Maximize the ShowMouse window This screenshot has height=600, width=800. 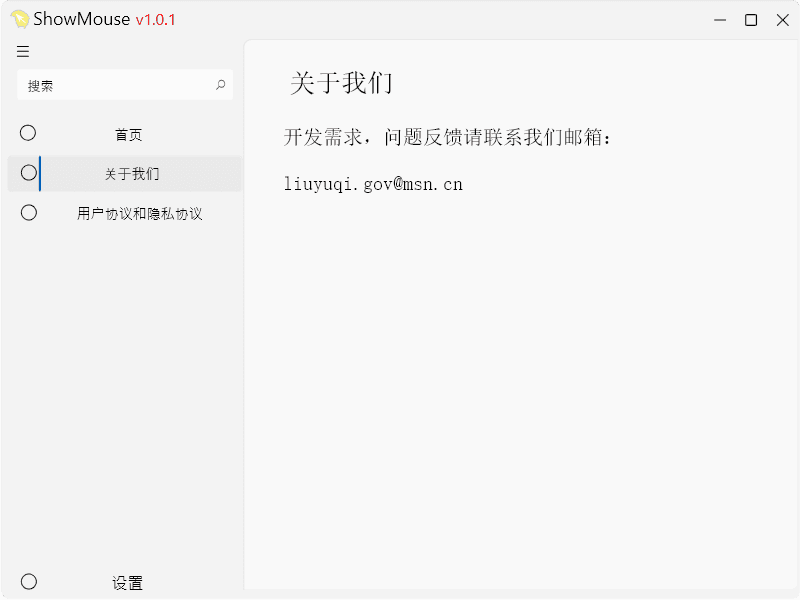click(x=751, y=20)
